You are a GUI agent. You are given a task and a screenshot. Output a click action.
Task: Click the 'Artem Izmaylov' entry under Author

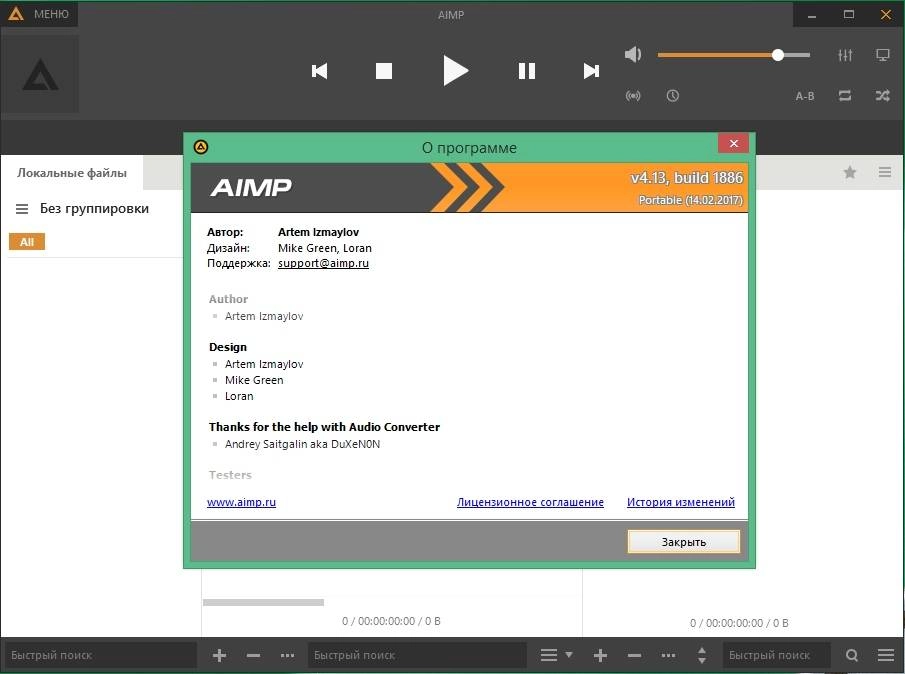(x=264, y=316)
